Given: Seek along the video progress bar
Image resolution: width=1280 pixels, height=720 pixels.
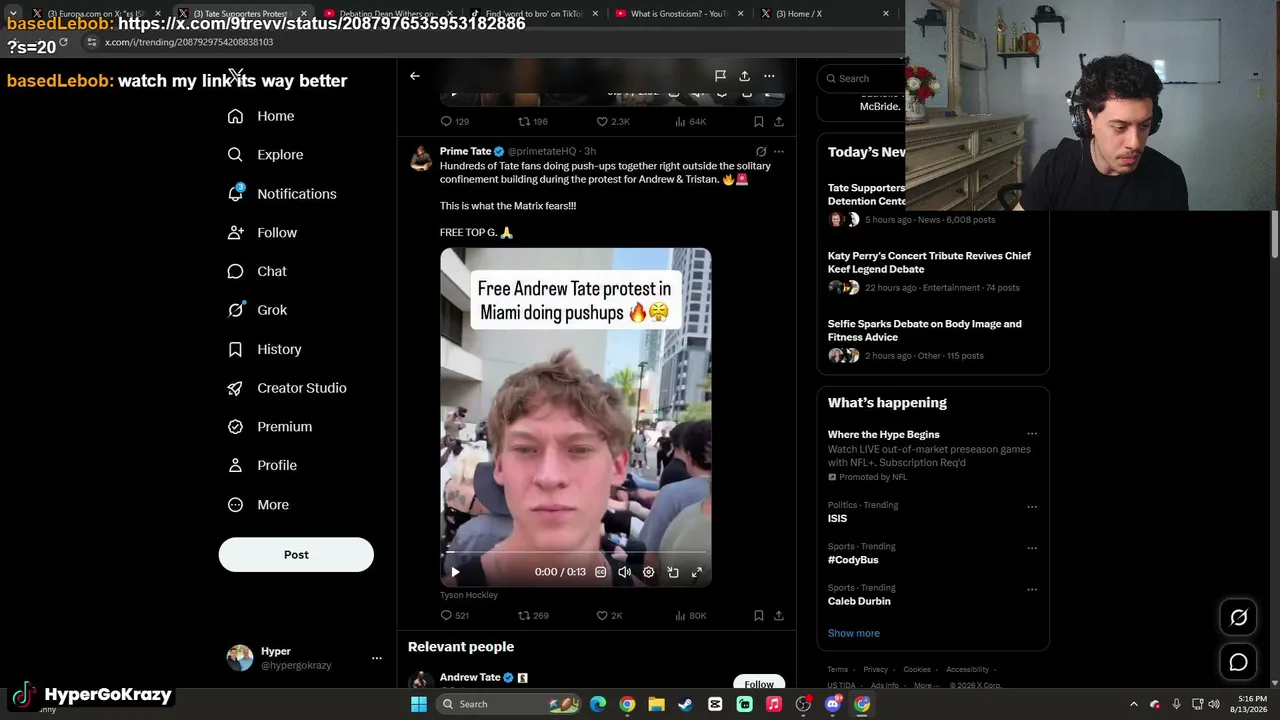Looking at the screenshot, I should 576,552.
